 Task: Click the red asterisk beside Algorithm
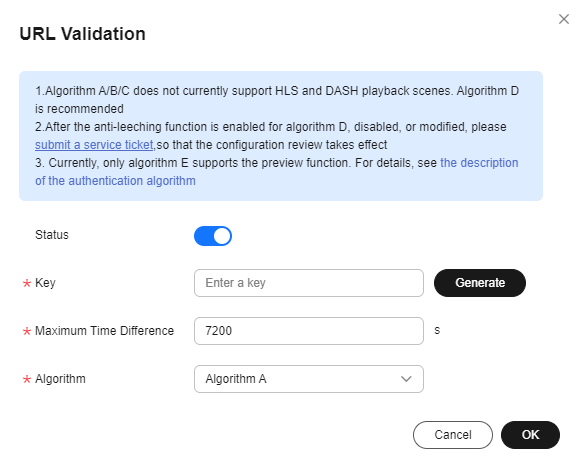(27, 379)
